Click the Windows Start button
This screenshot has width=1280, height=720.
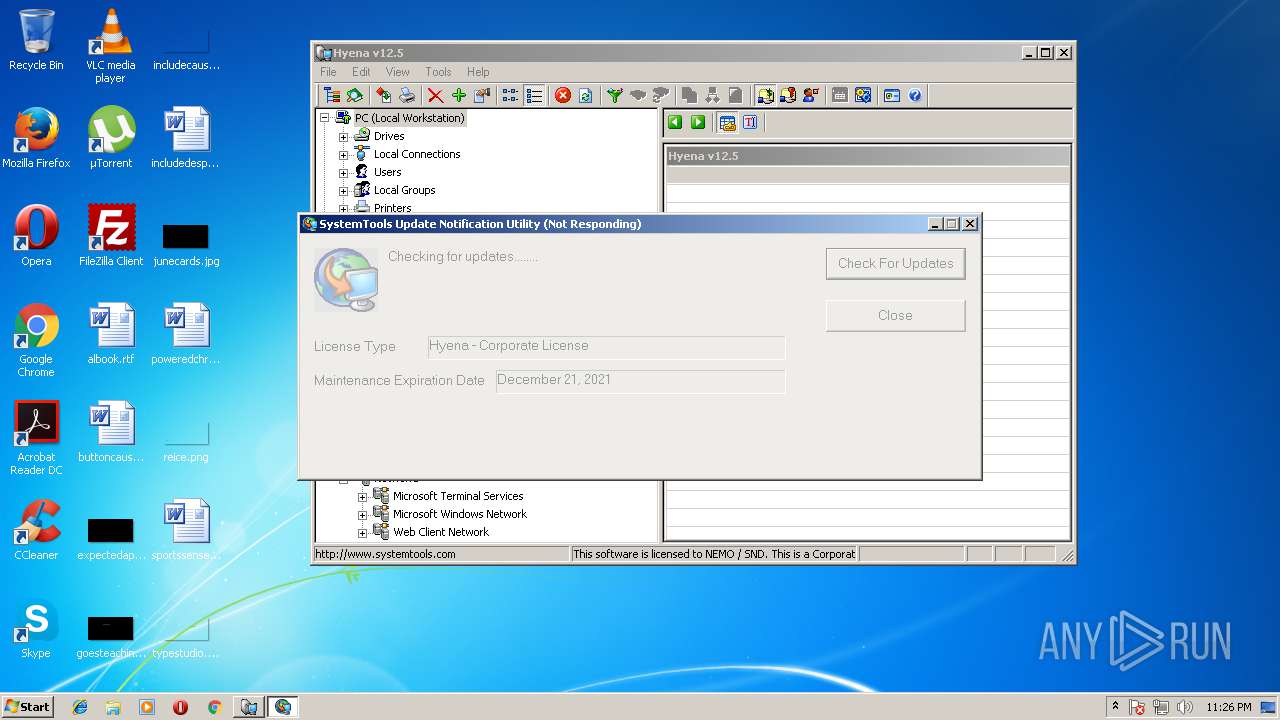coord(28,707)
